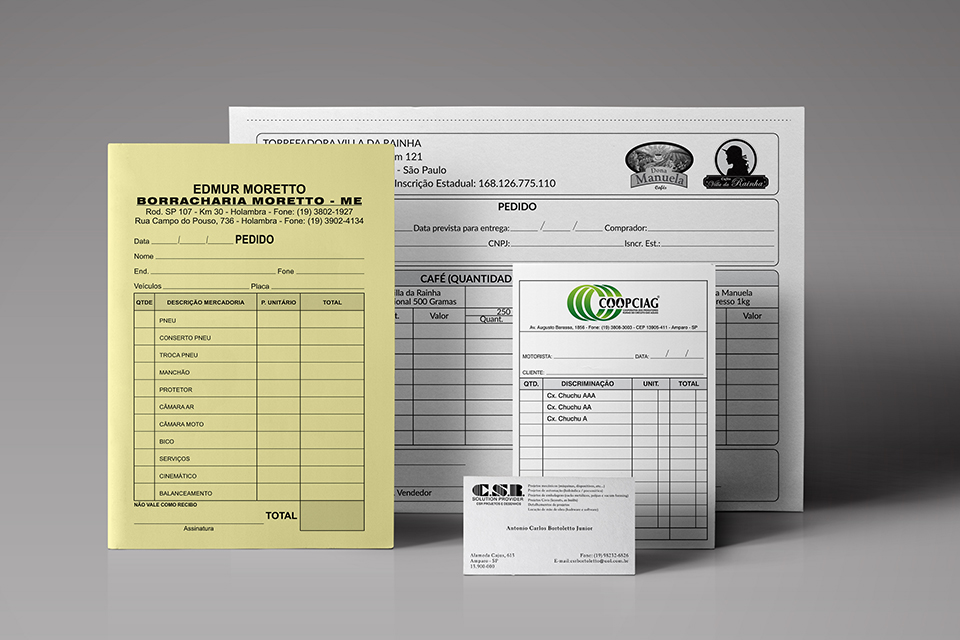Click the Vendedor label
Viewport: 960px width, 640px height.
(x=414, y=492)
